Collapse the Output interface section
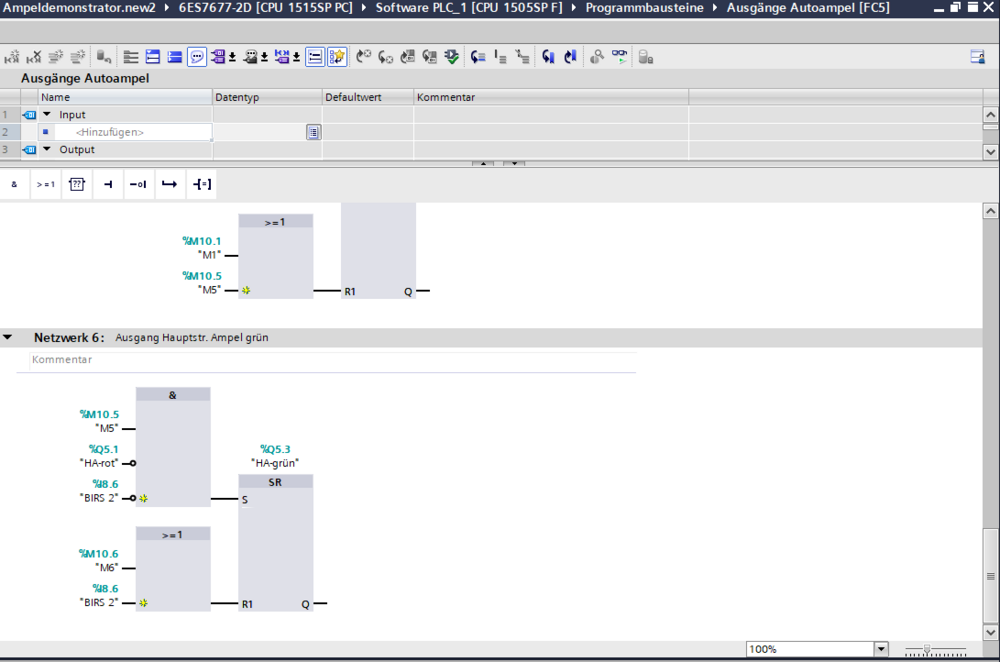The image size is (1000, 662). coord(46,150)
